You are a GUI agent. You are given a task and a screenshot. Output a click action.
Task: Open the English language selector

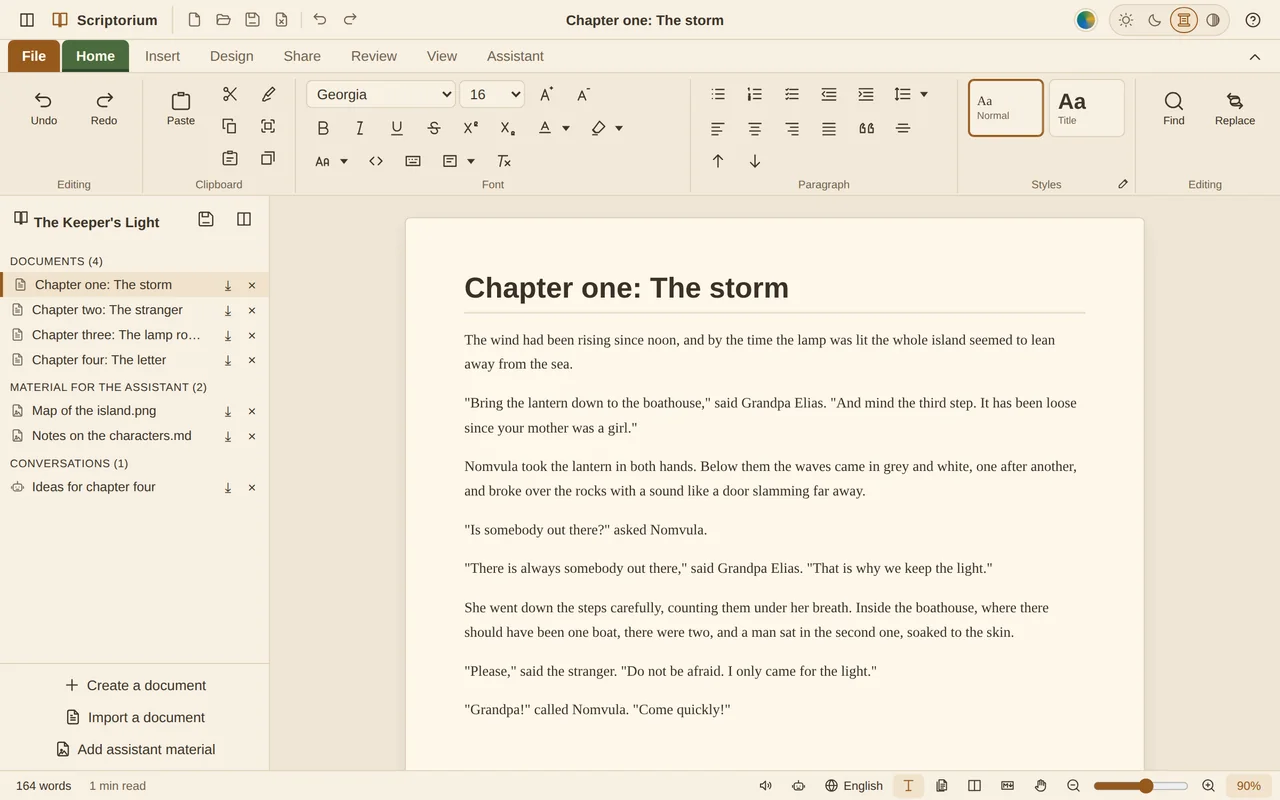pos(854,786)
